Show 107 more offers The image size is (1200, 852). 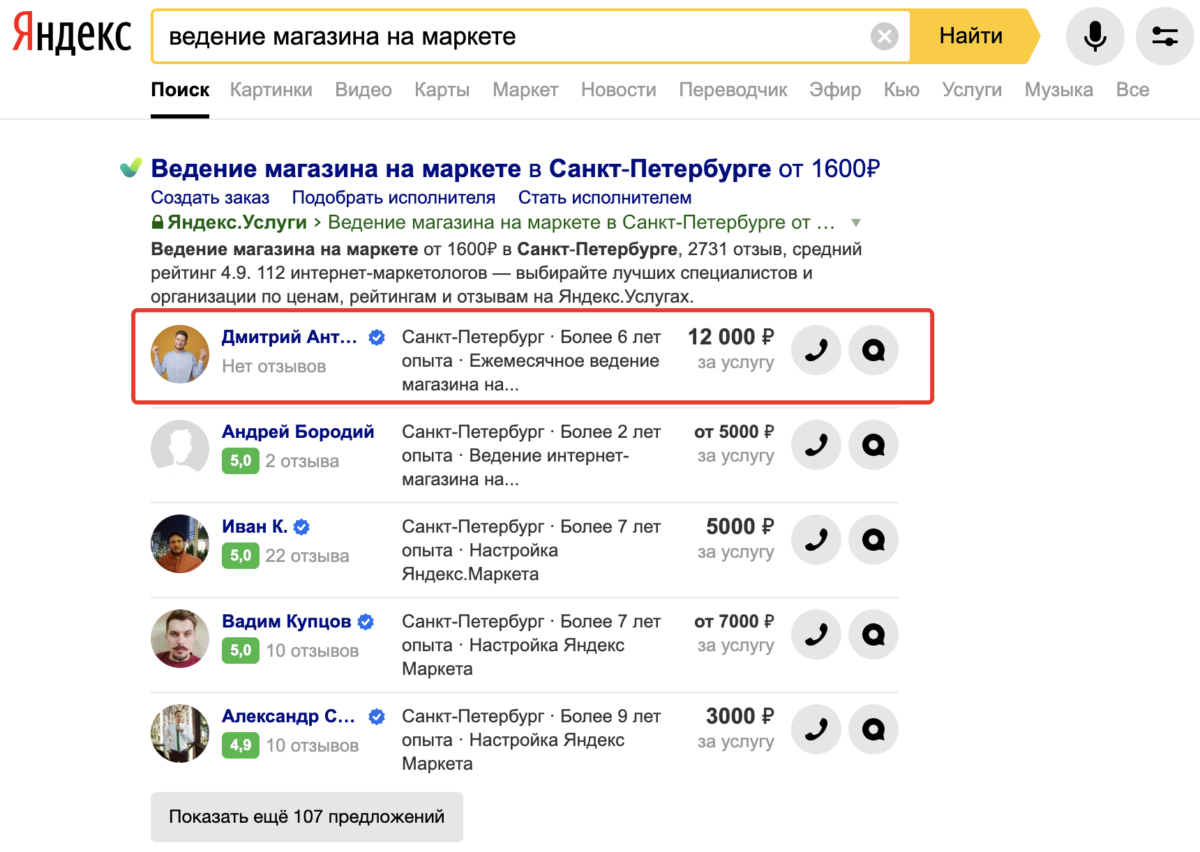(306, 817)
